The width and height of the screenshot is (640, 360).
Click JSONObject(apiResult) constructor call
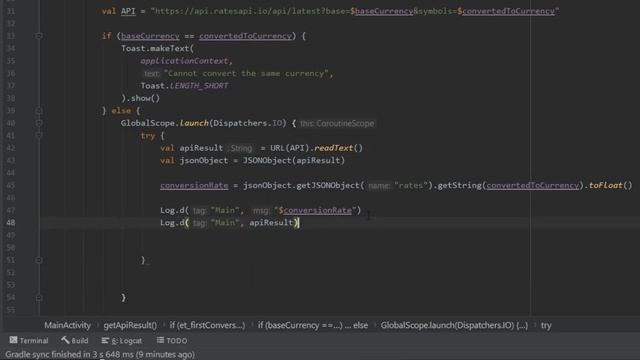pyautogui.click(x=293, y=160)
